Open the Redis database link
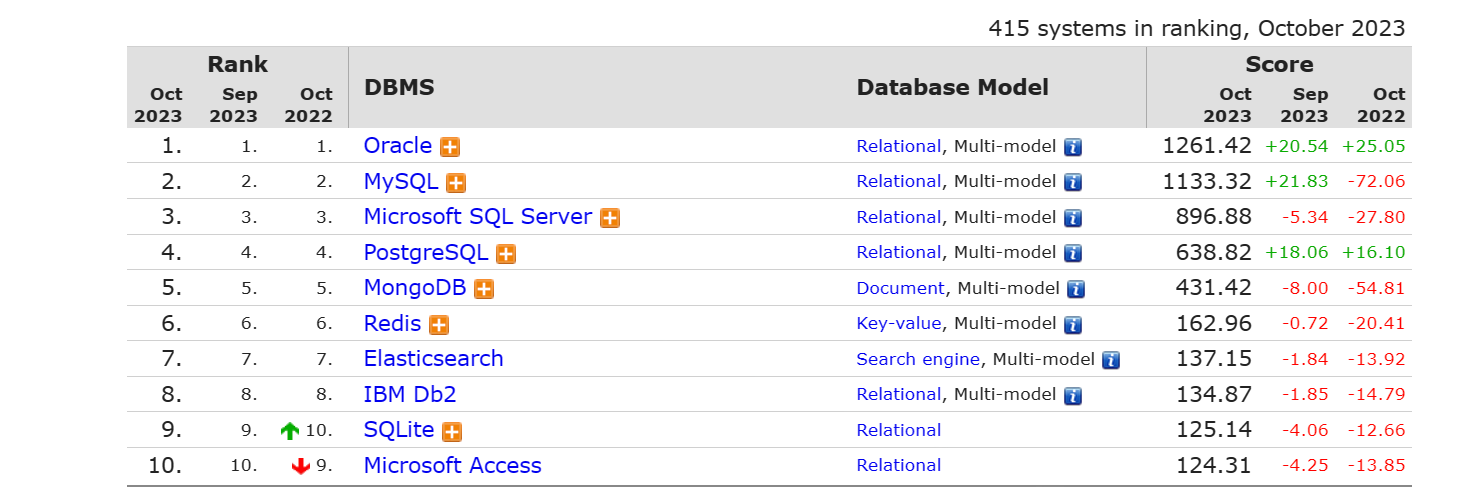The image size is (1480, 492). click(393, 324)
